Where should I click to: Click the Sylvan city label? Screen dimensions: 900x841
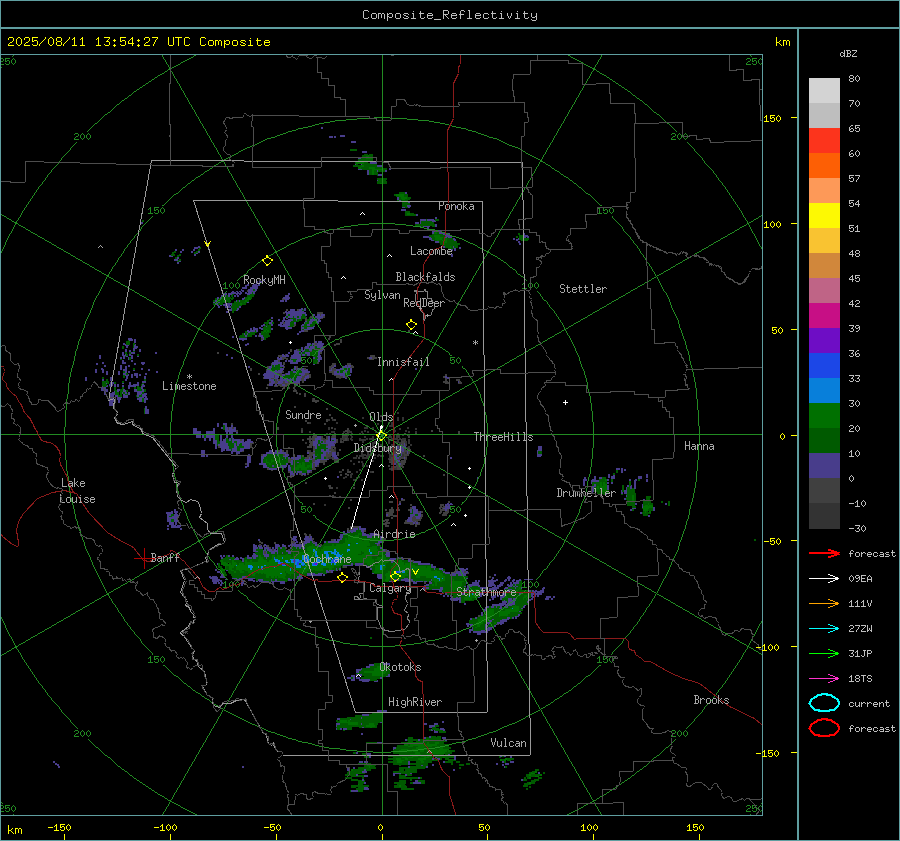pos(382,295)
